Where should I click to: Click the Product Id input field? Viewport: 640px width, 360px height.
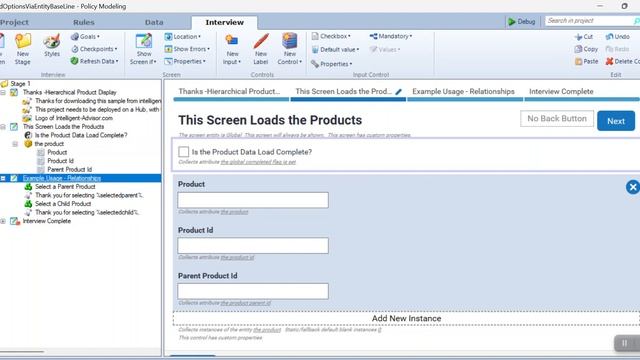[253, 246]
